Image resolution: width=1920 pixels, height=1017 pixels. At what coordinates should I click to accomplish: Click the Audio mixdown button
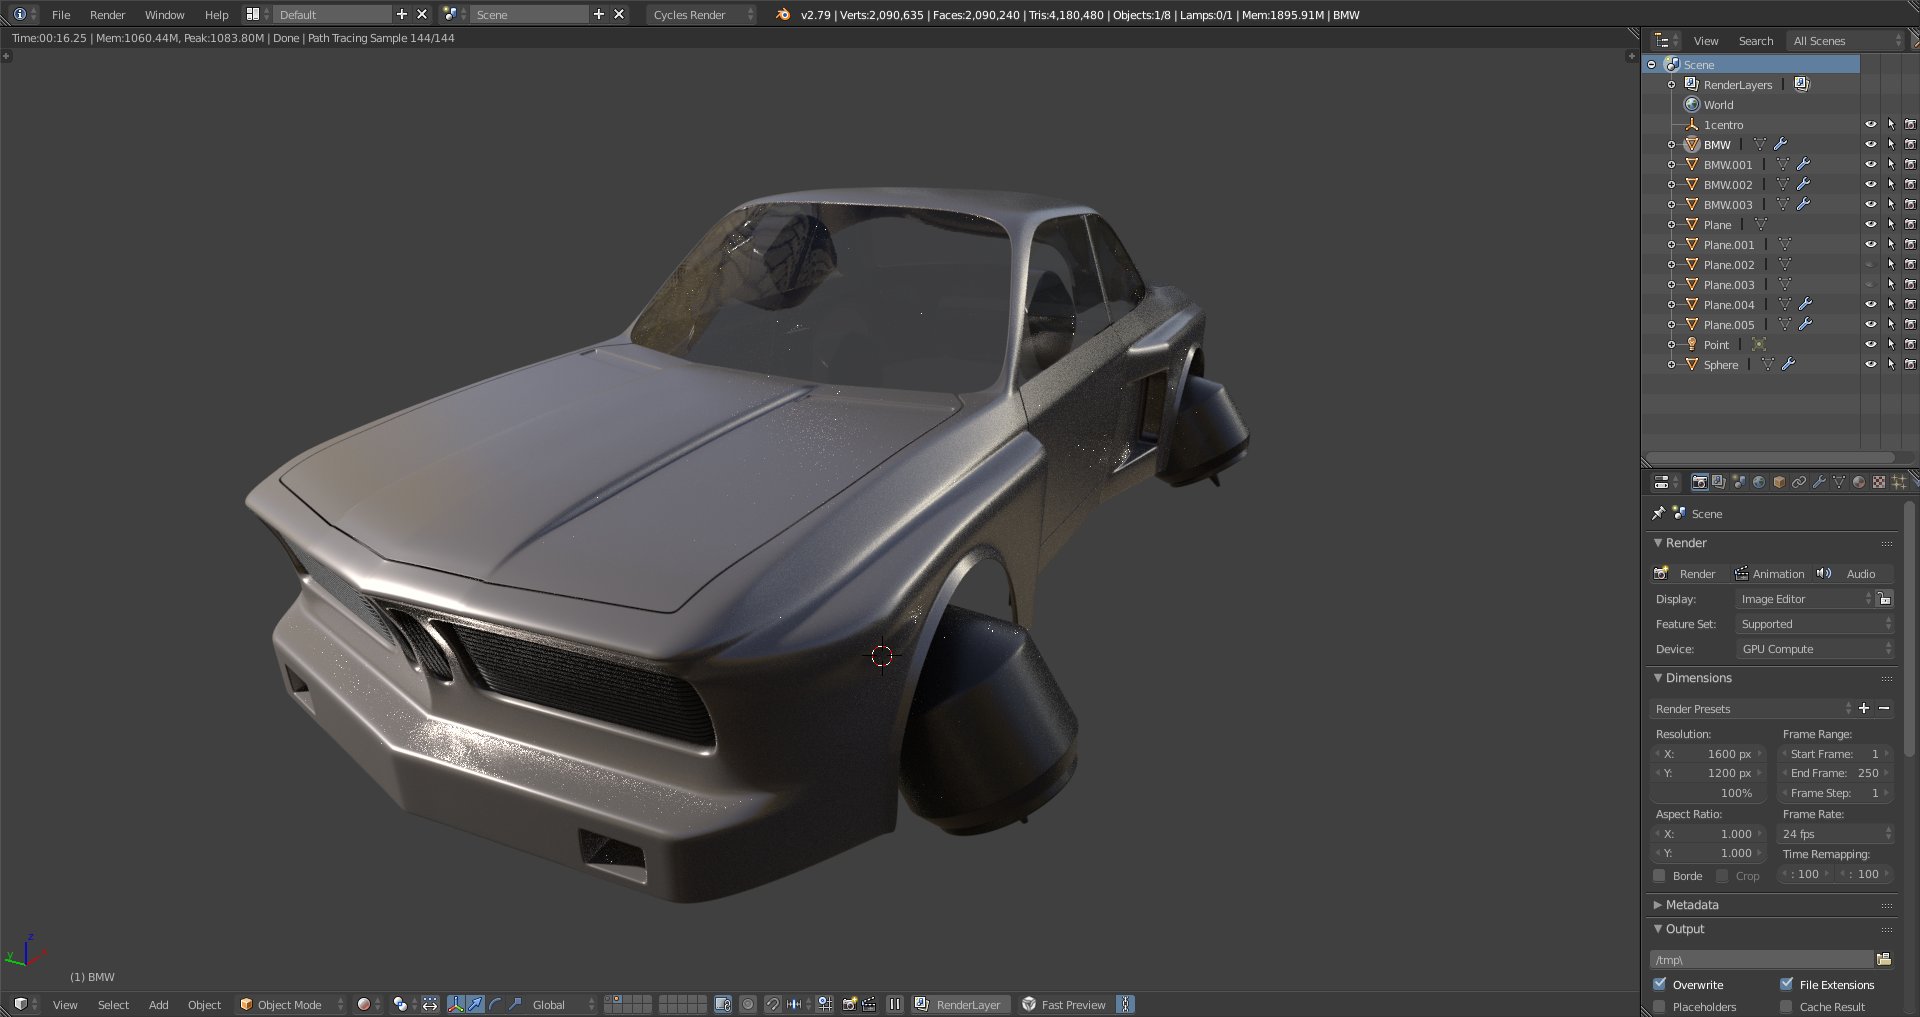1853,573
